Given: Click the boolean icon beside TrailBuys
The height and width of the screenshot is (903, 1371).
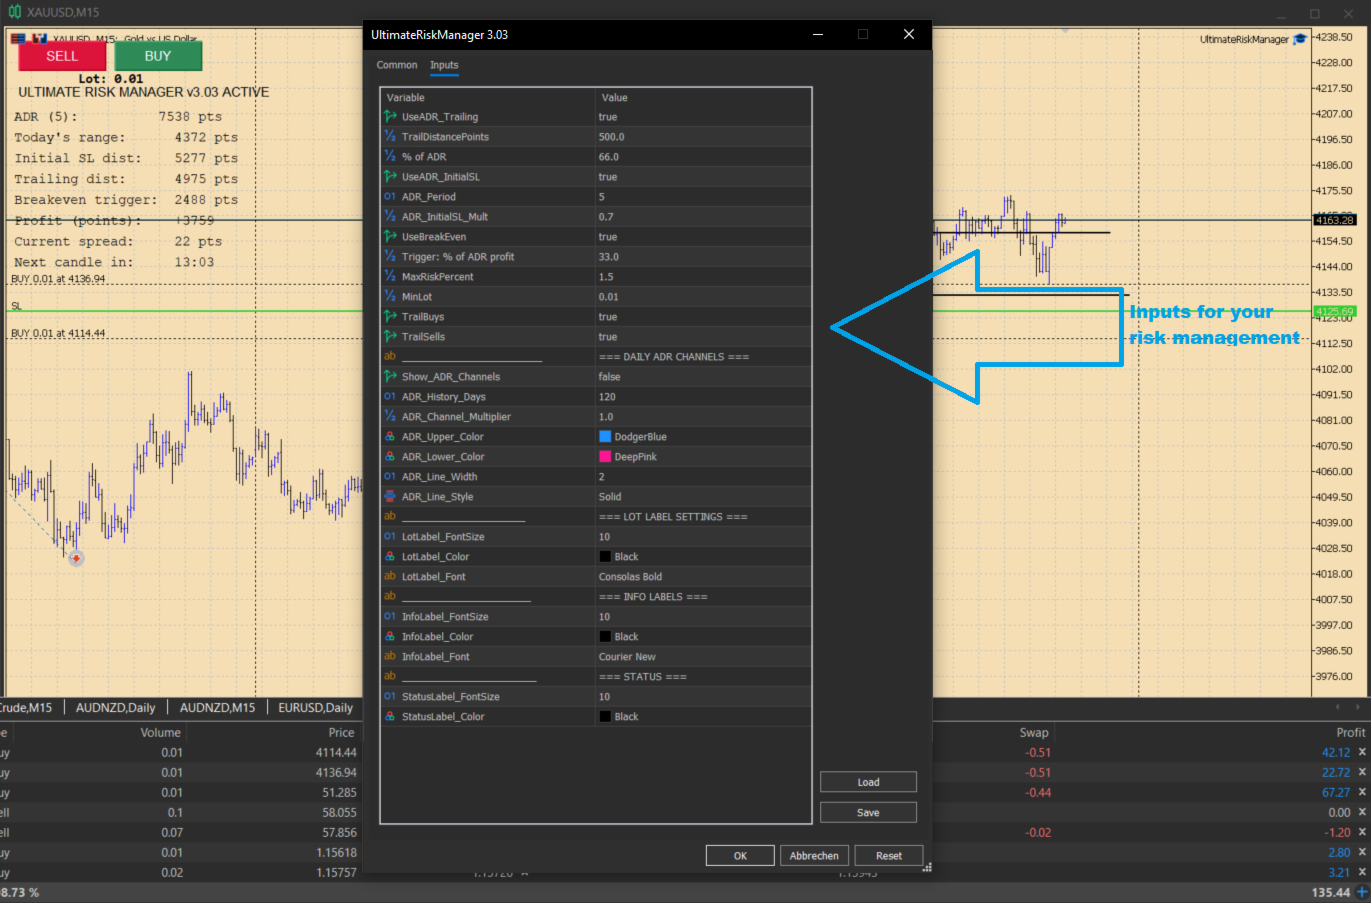Looking at the screenshot, I should coord(390,317).
